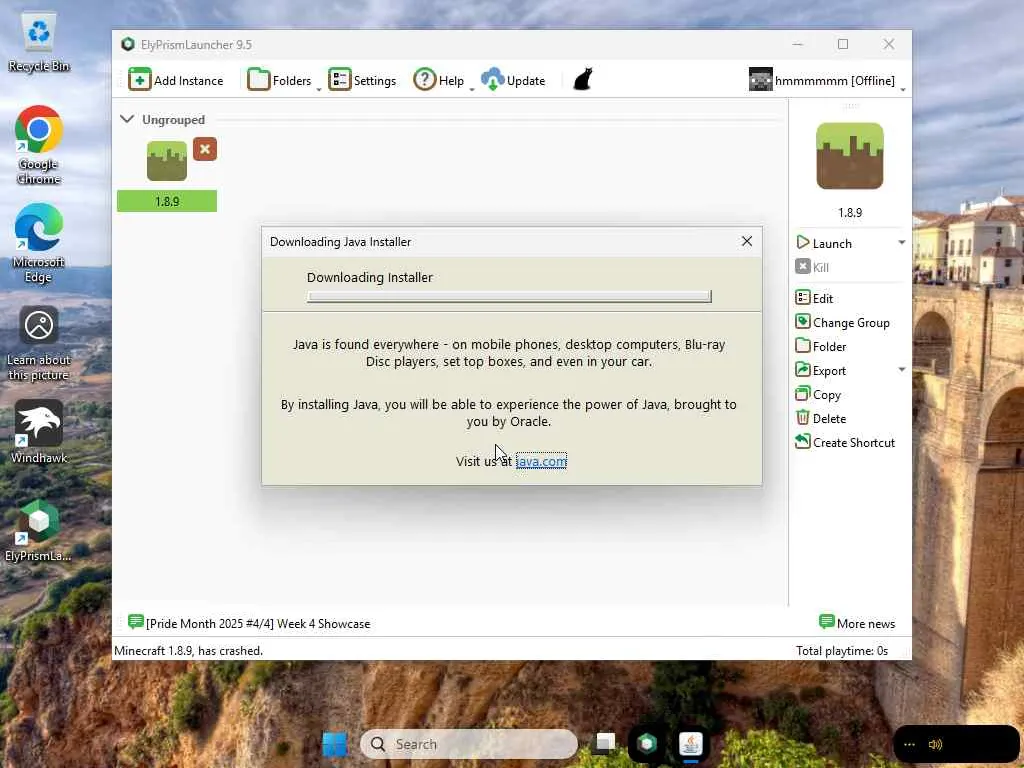Edit the selected instance
Image resolution: width=1024 pixels, height=768 pixels.
(814, 298)
